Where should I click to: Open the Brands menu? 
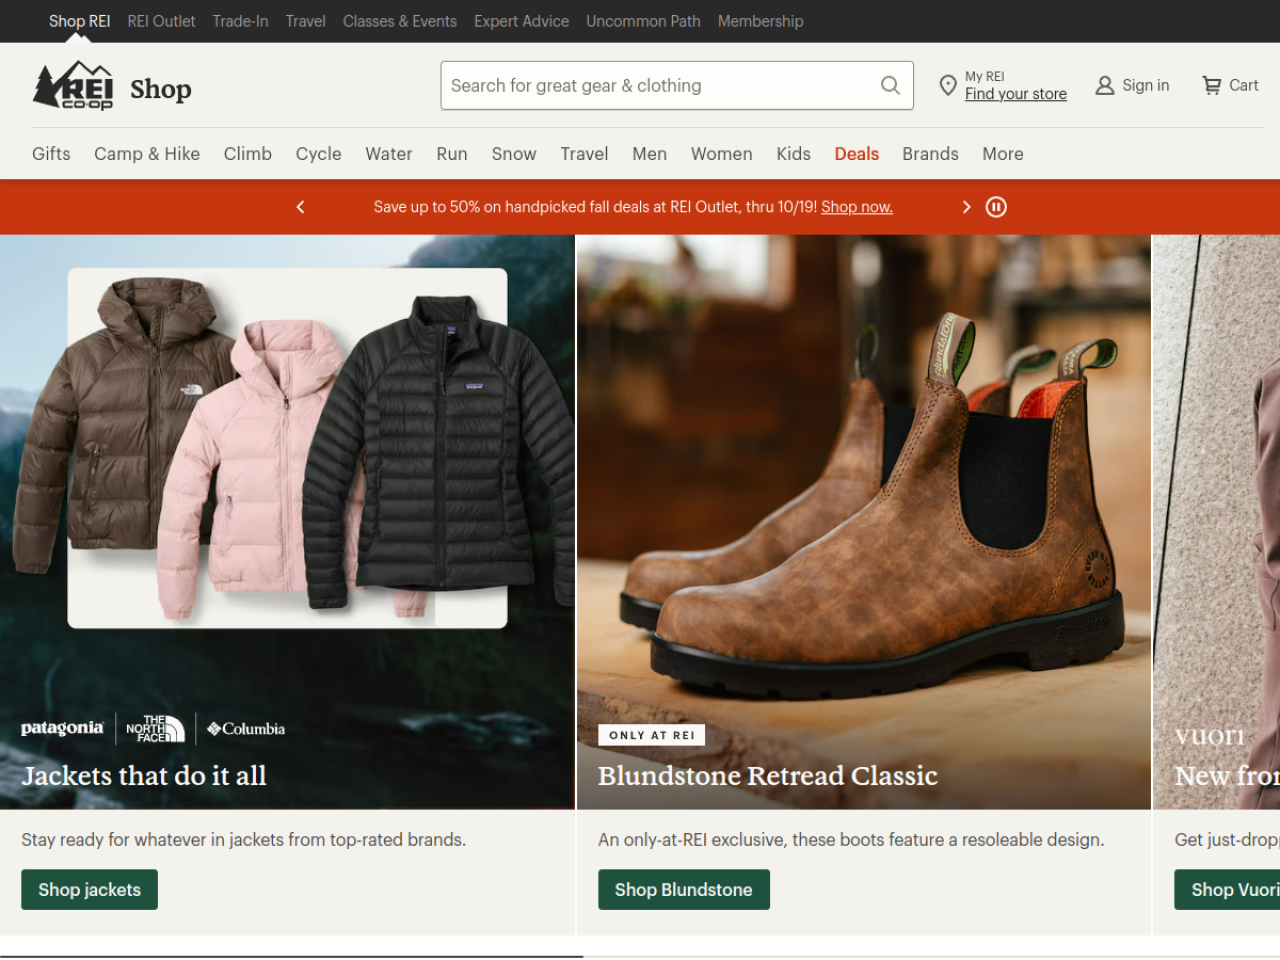click(930, 154)
